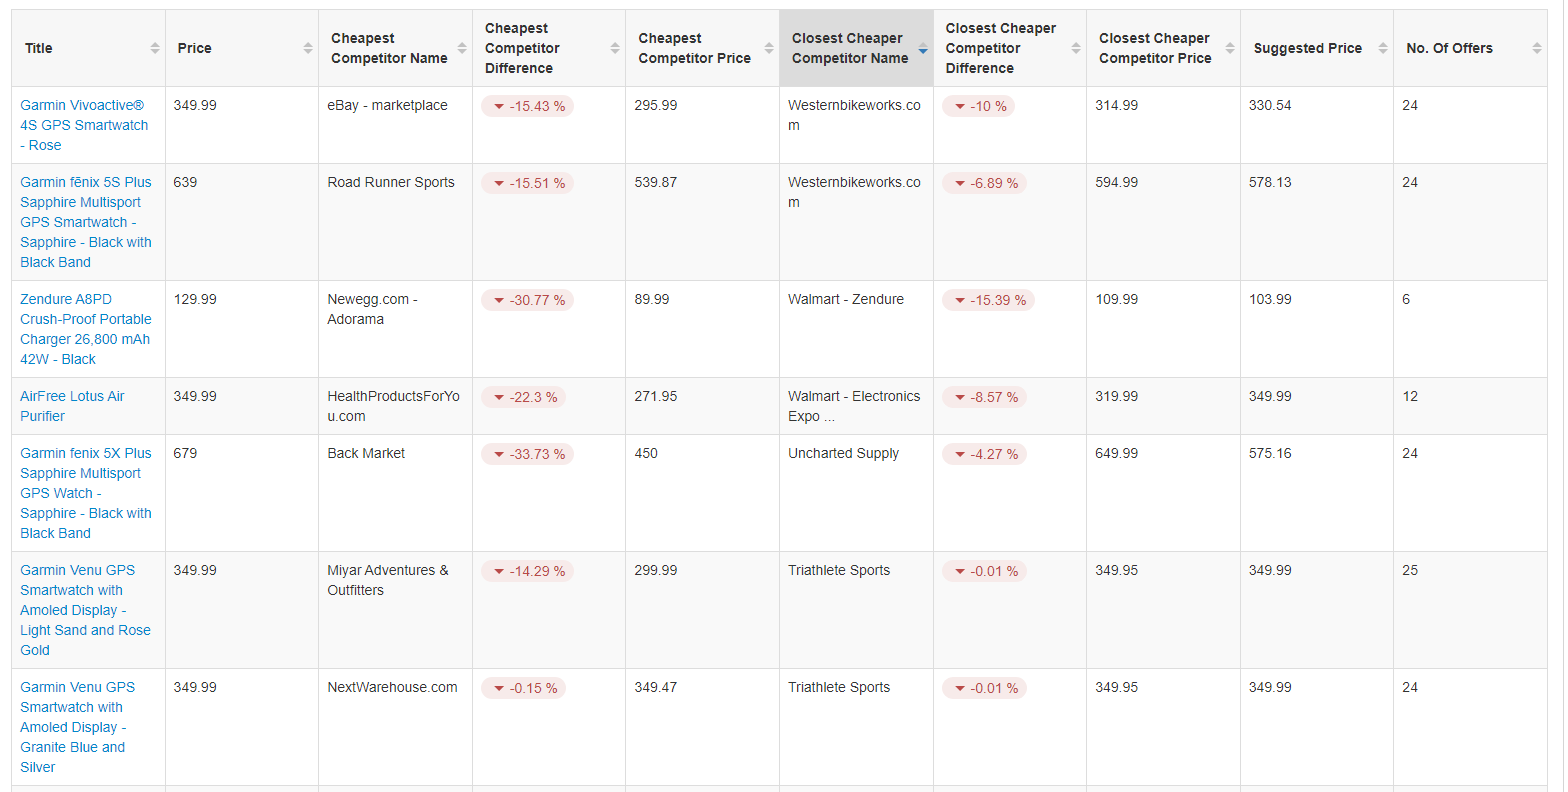
Task: Open Zendure A8PD Portable Charger product link
Action: [x=85, y=329]
